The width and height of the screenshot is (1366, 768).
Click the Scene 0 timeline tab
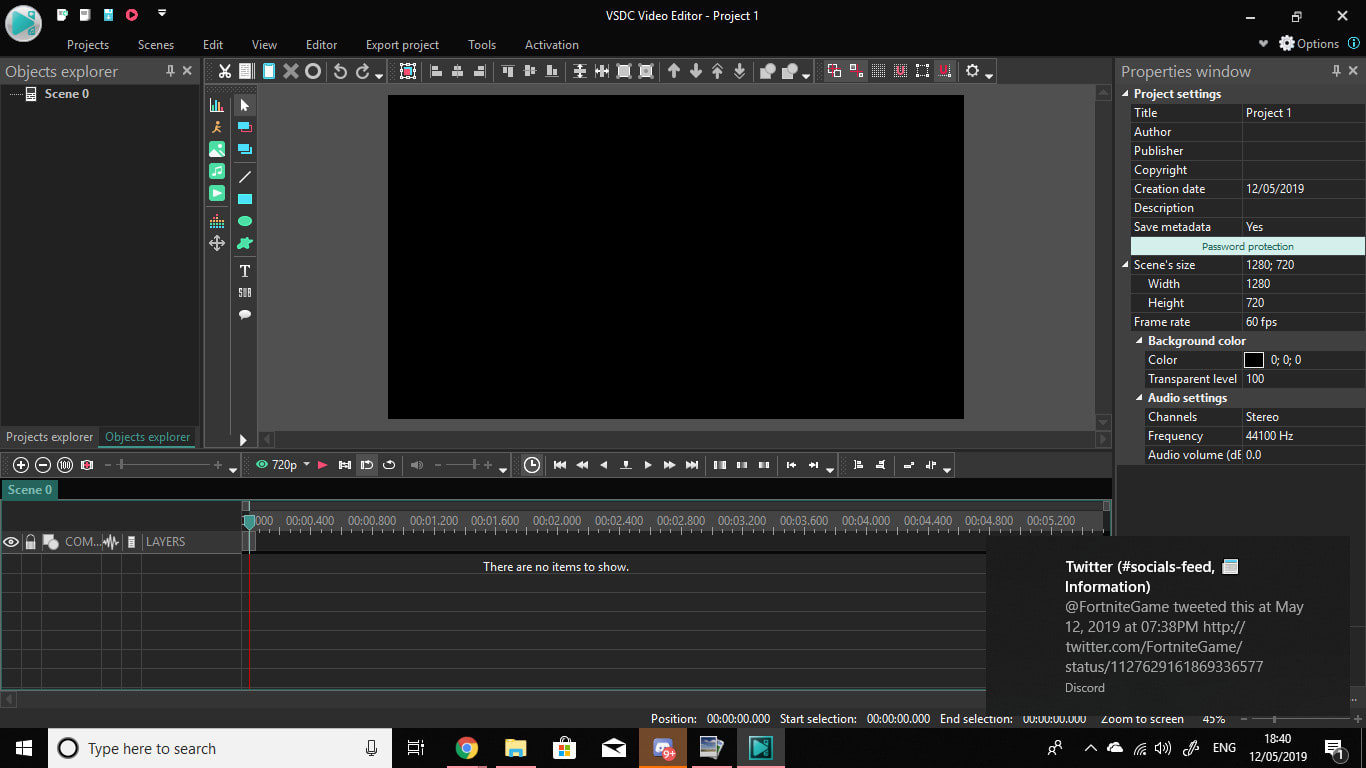coord(29,490)
